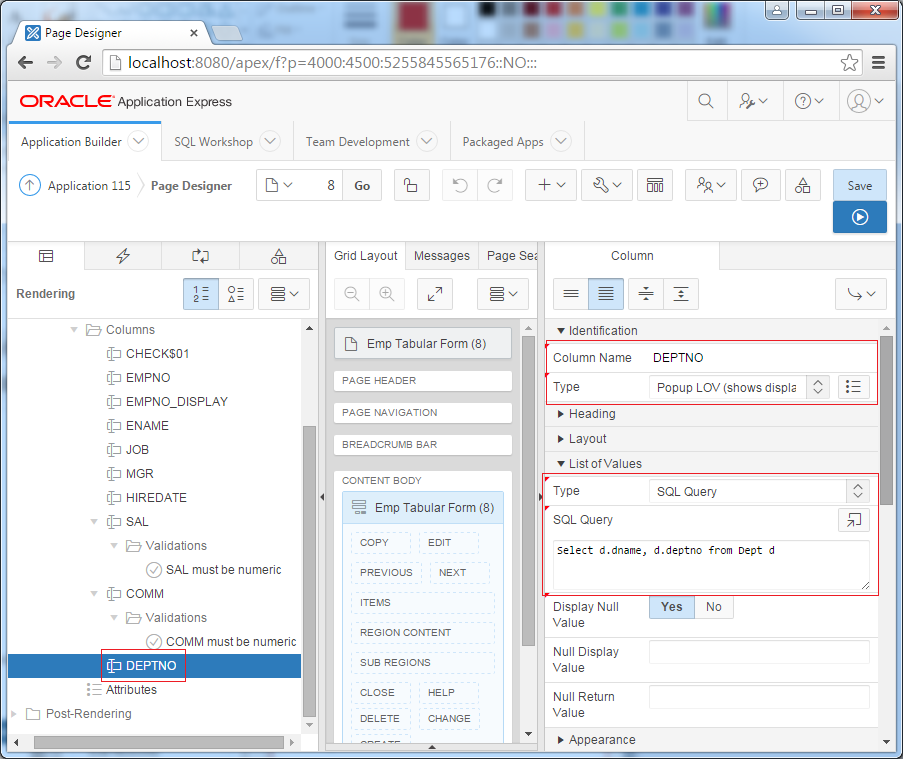Expand the Layout section
This screenshot has width=903, height=759.
pyautogui.click(x=560, y=439)
